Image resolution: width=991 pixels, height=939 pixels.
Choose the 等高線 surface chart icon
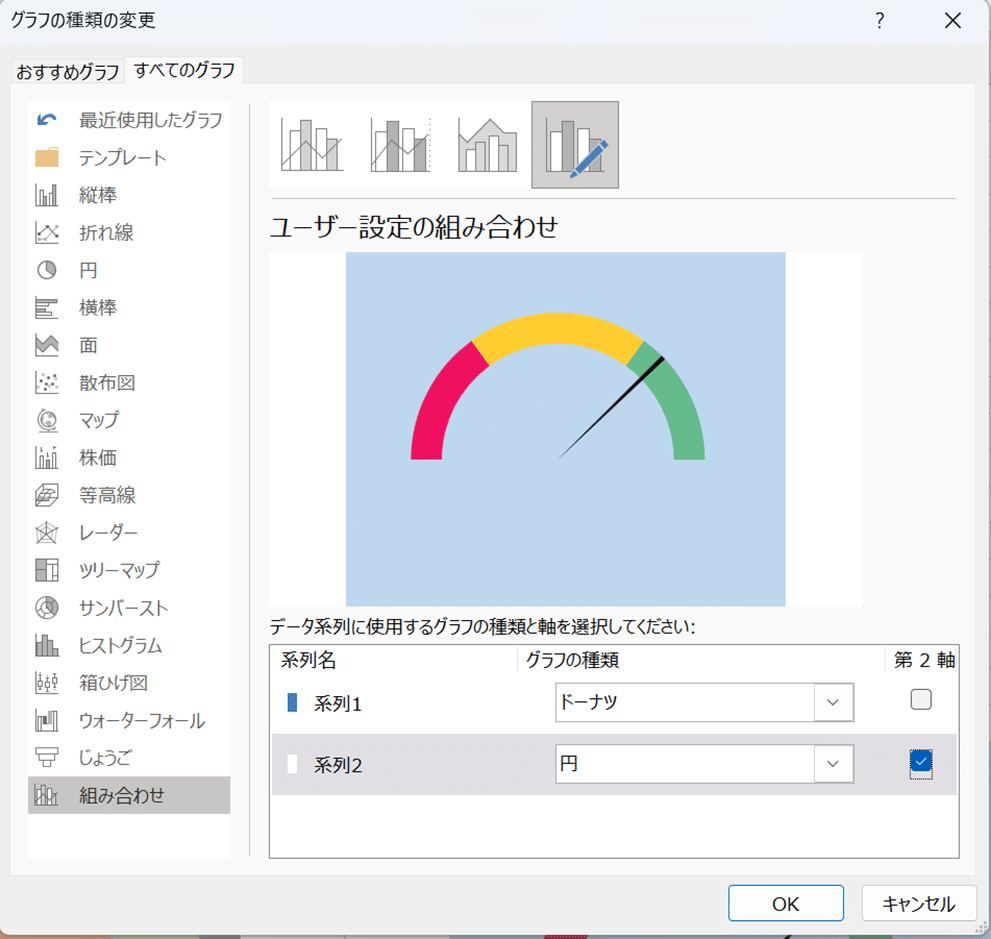47,495
